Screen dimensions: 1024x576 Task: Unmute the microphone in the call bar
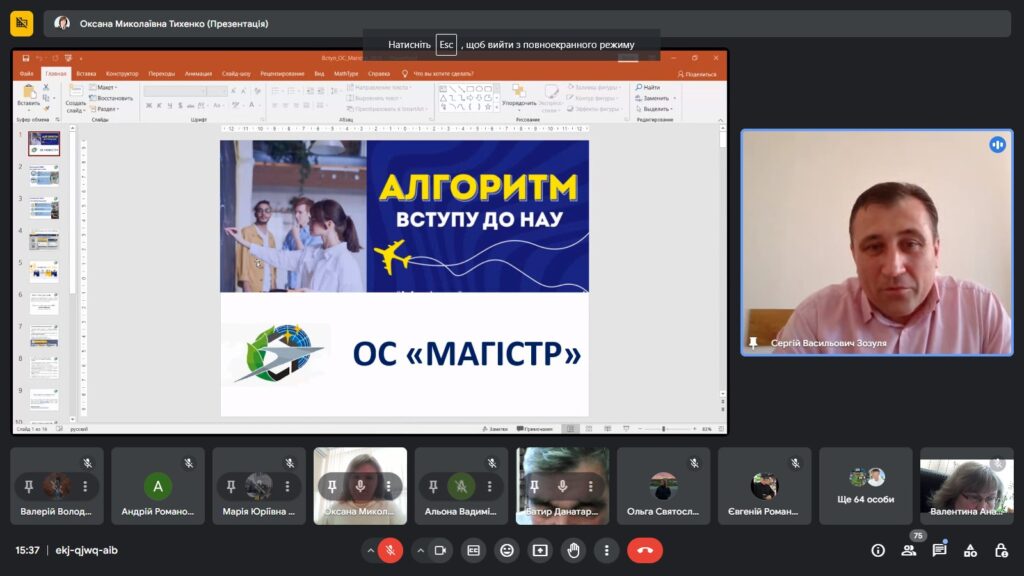391,550
